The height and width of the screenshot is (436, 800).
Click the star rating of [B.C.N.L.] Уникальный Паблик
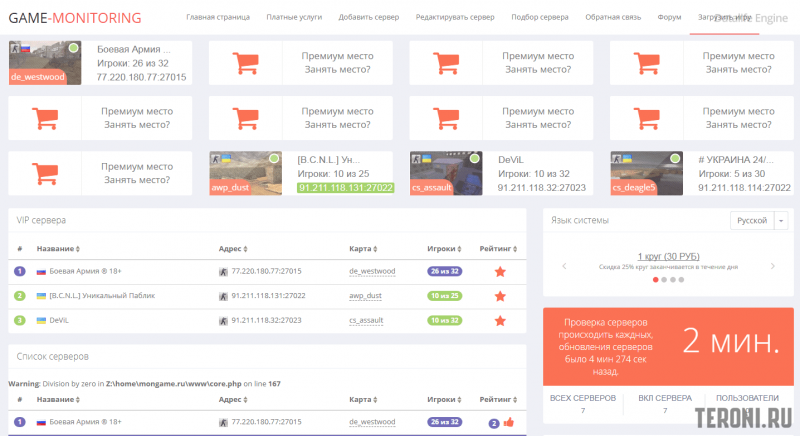500,295
